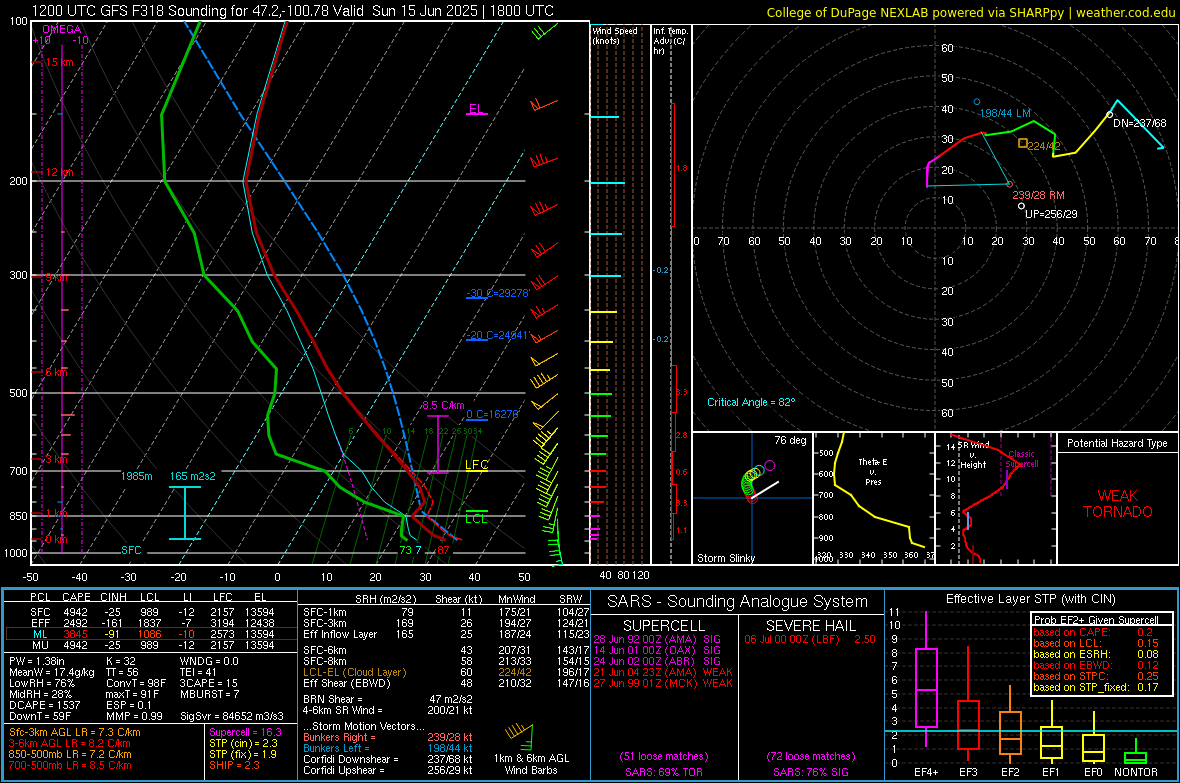1180x783 pixels.
Task: Click the 198/44 LM hodograph label
Action: click(x=1005, y=113)
